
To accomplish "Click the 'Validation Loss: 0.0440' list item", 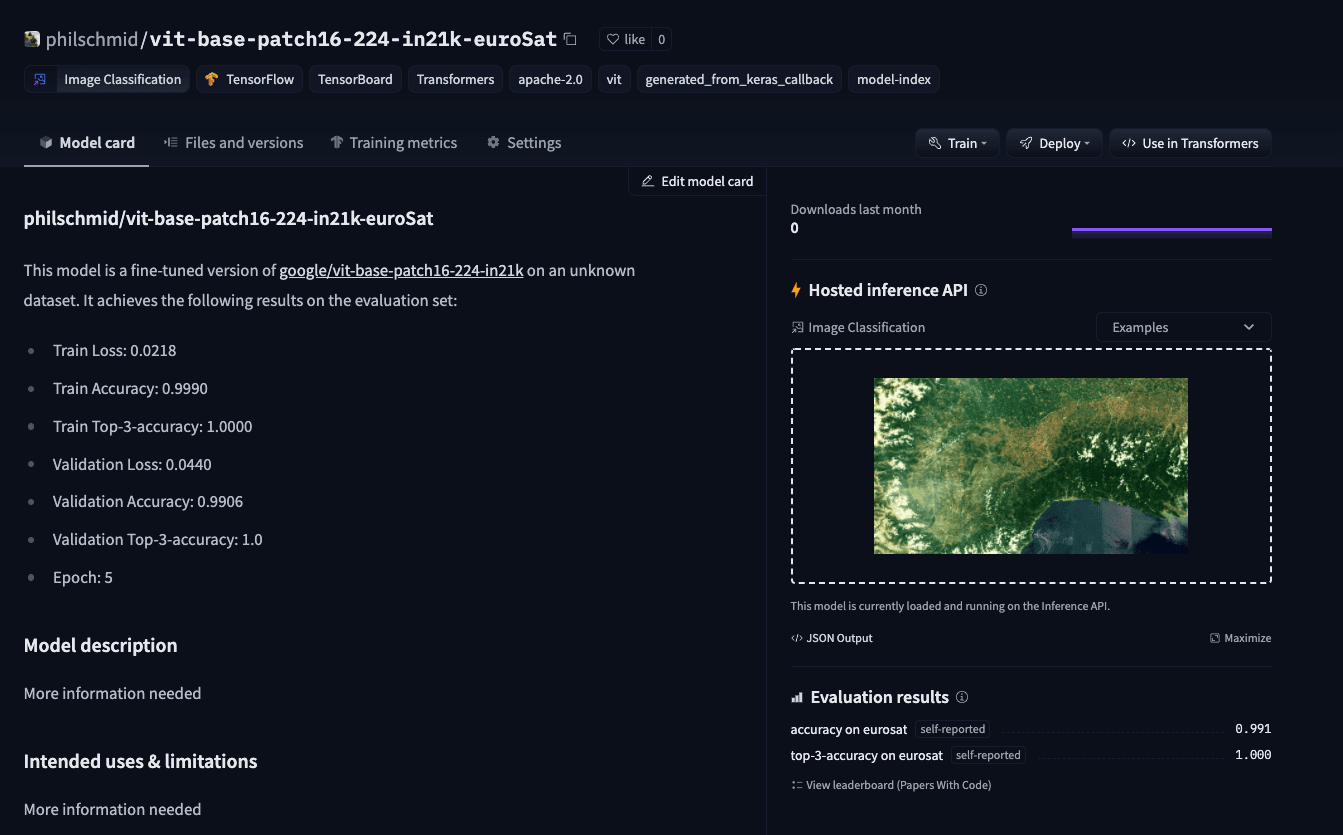I will [x=133, y=464].
